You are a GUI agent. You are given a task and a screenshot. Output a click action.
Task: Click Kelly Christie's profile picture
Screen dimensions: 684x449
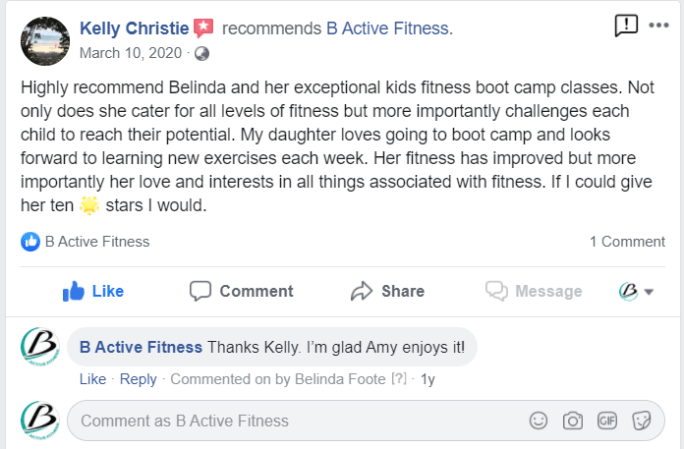click(x=41, y=37)
